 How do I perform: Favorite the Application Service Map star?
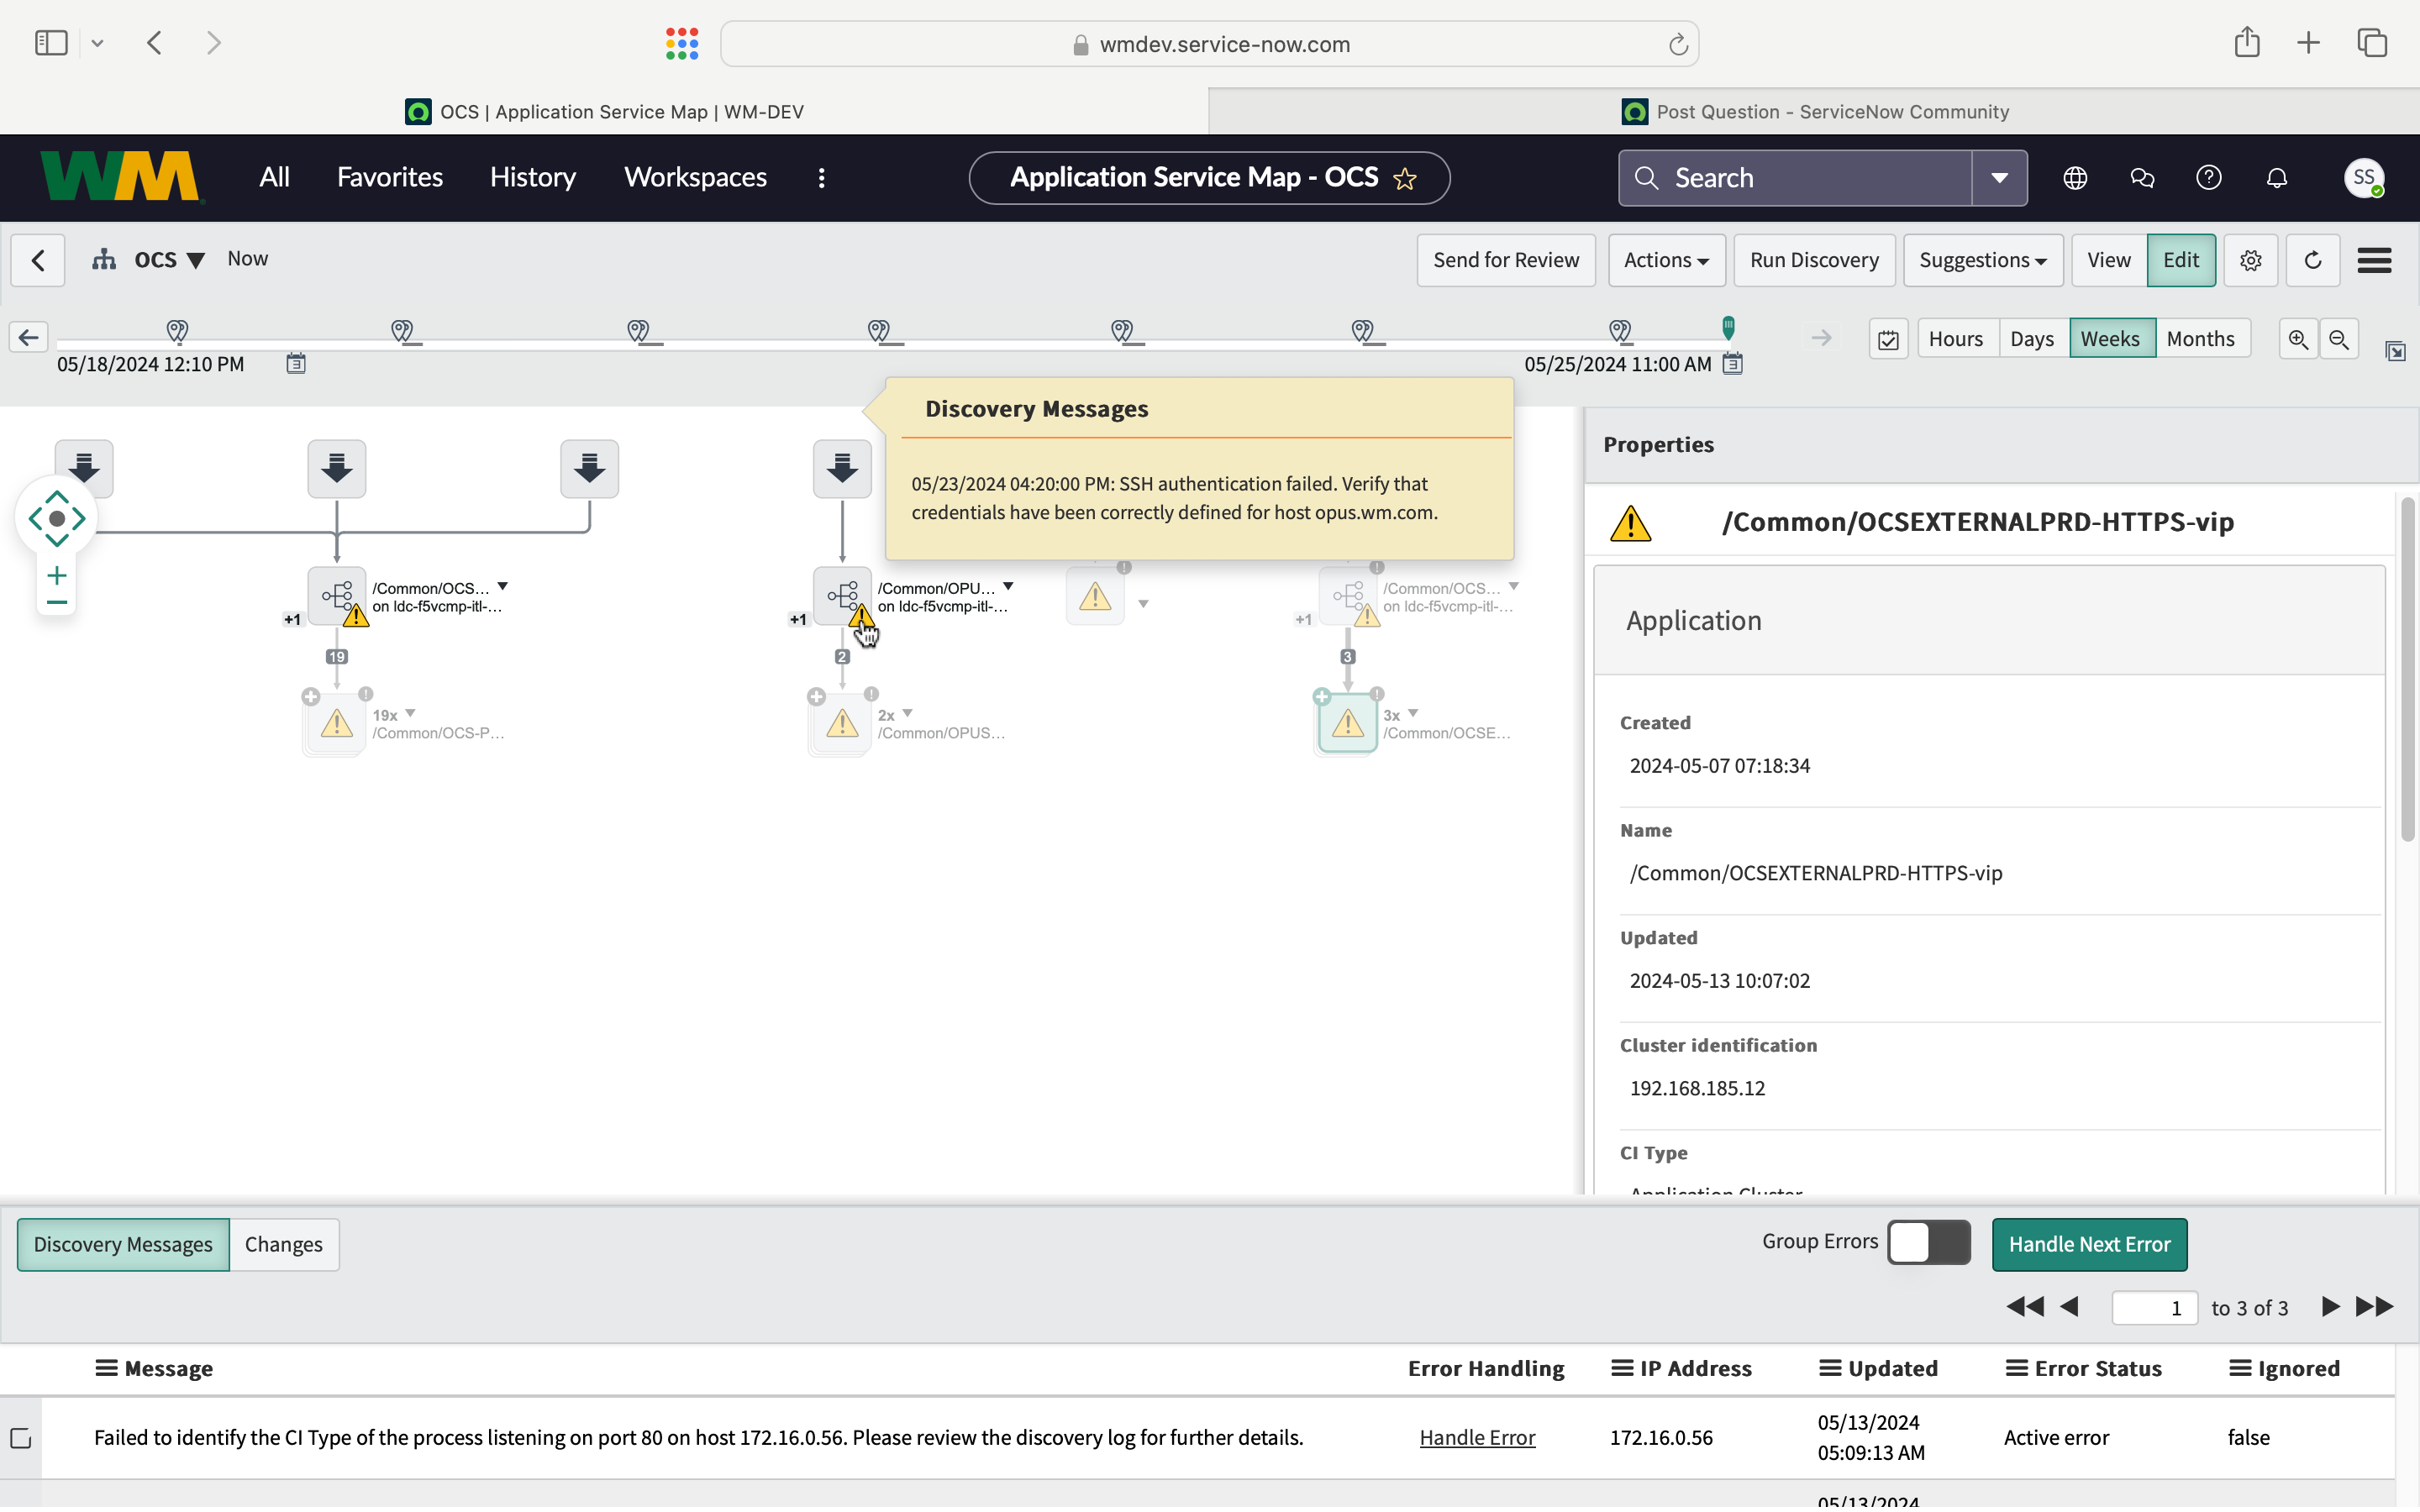[x=1405, y=179]
